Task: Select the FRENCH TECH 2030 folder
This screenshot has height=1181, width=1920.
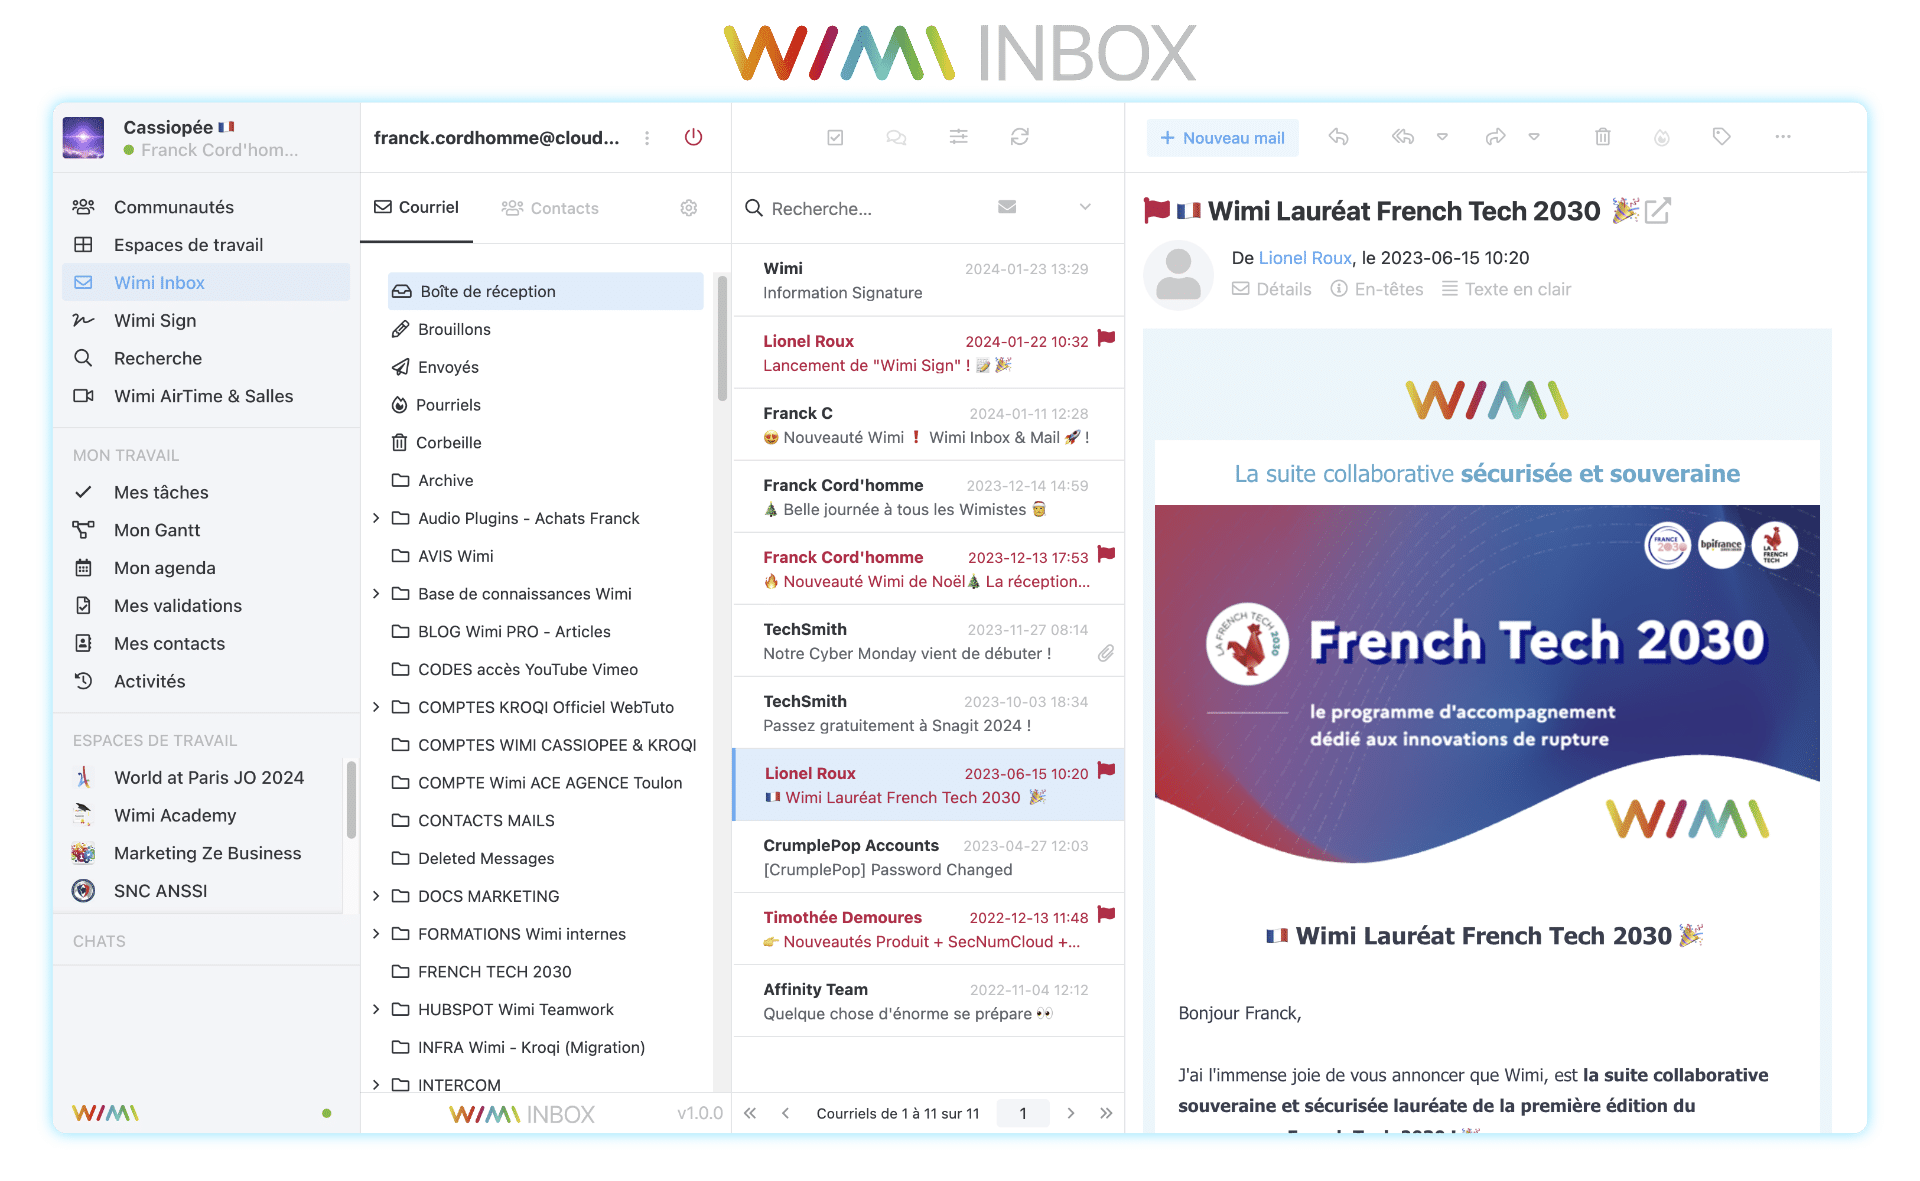Action: 545,972
